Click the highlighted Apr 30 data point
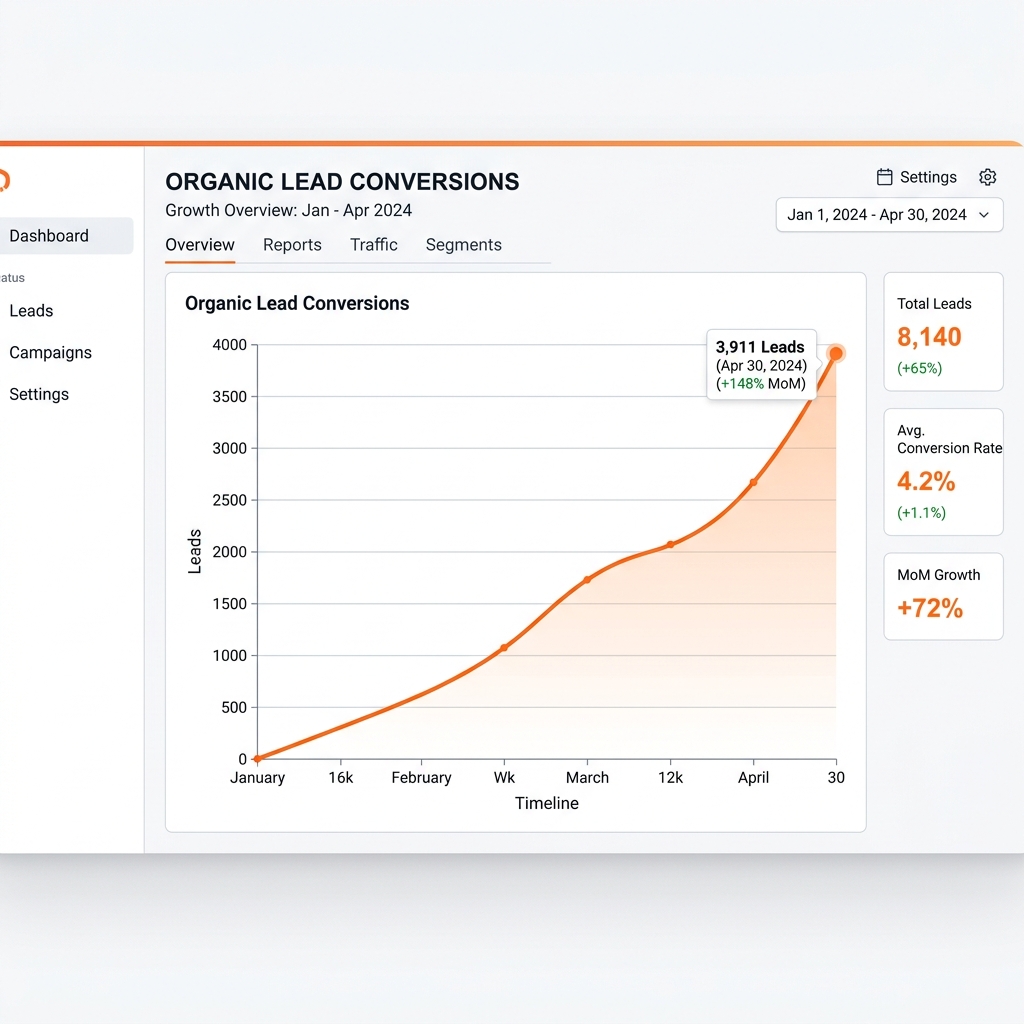This screenshot has width=1024, height=1024. point(836,353)
